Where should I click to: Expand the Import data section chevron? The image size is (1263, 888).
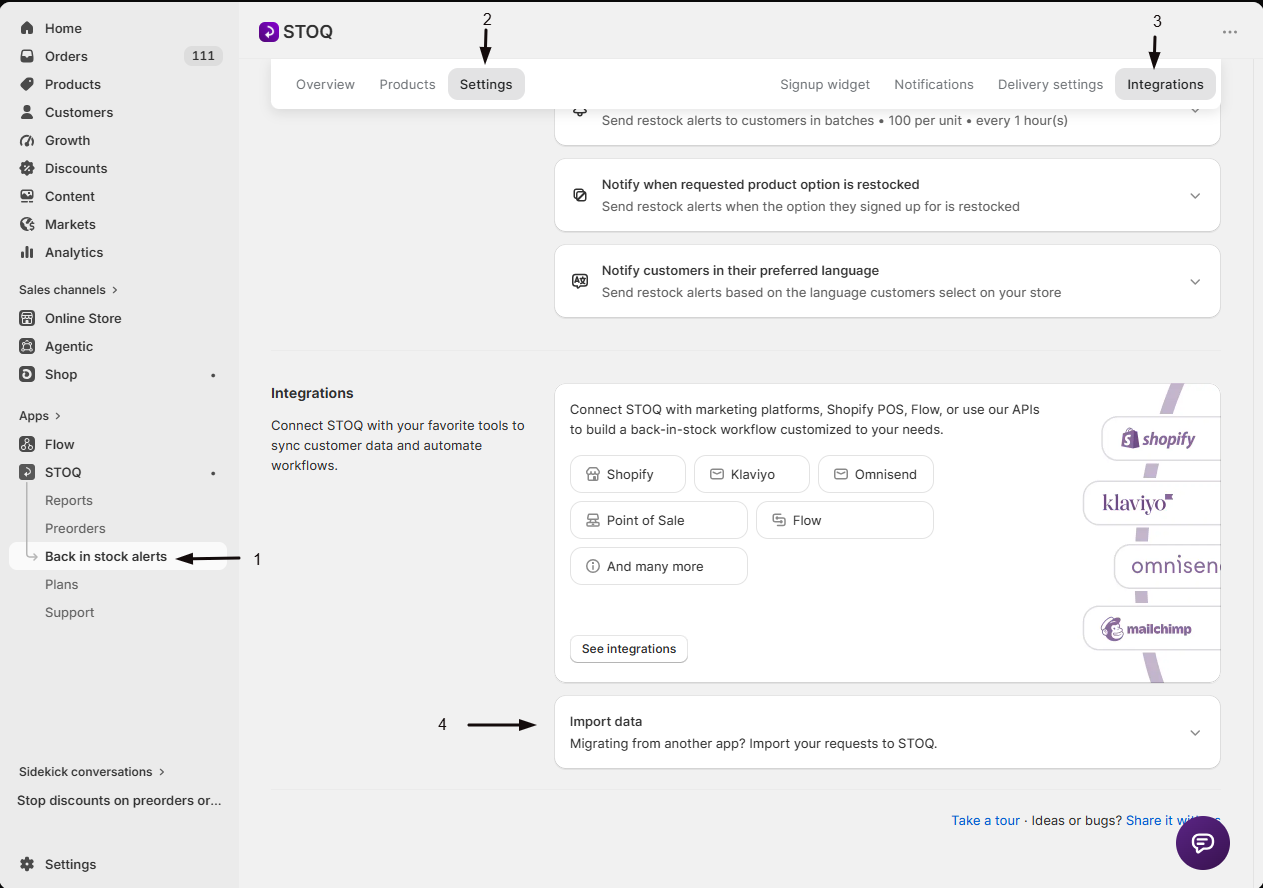point(1195,733)
